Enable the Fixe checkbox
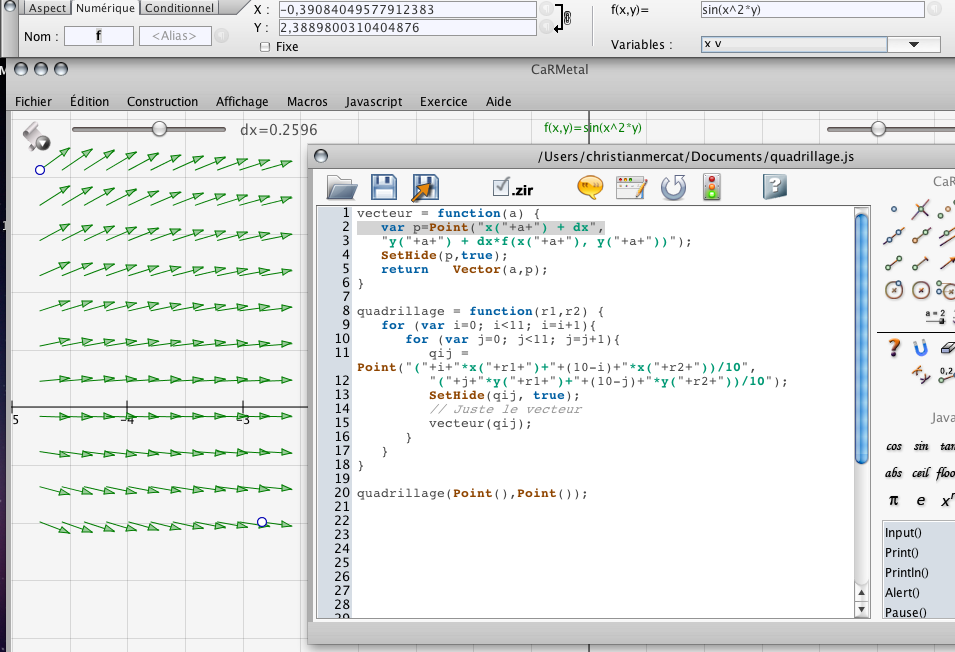 [x=265, y=47]
